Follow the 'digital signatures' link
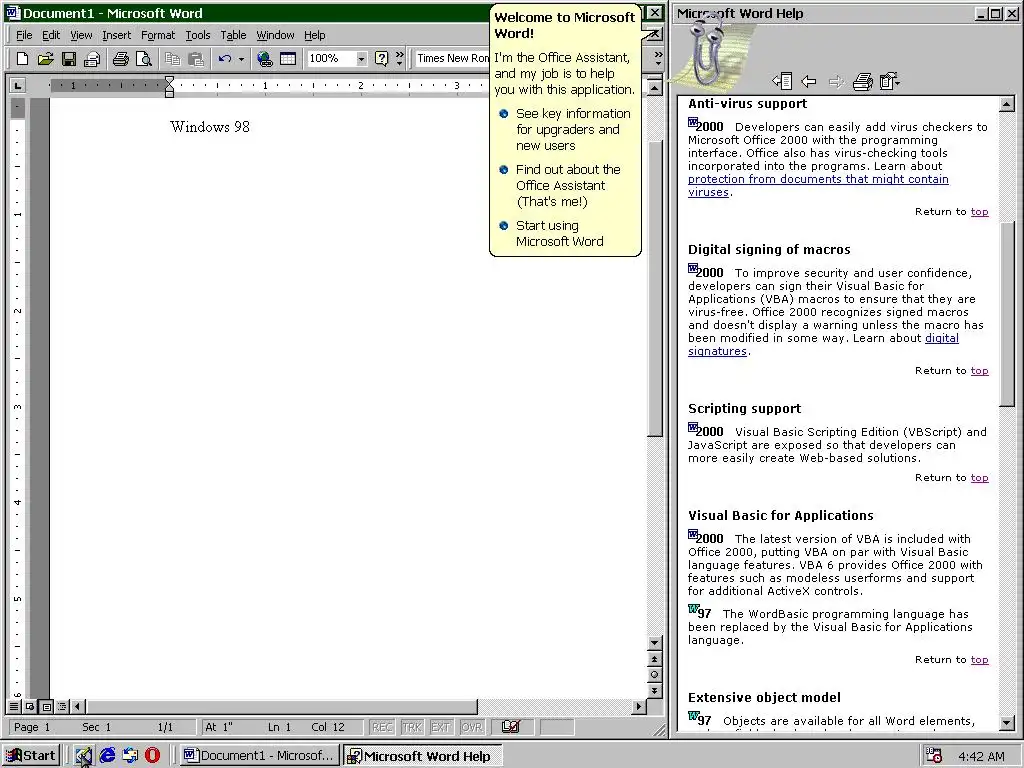 pos(942,338)
